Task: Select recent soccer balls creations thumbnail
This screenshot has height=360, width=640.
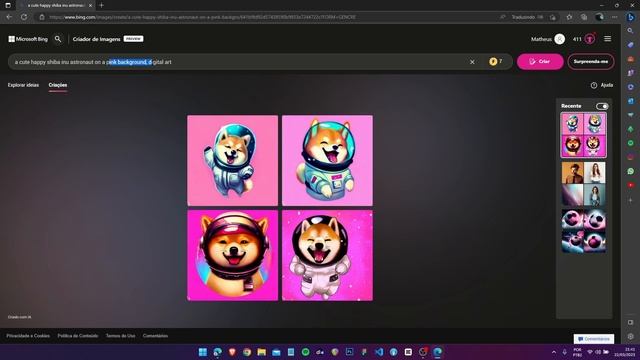Action: pos(584,231)
